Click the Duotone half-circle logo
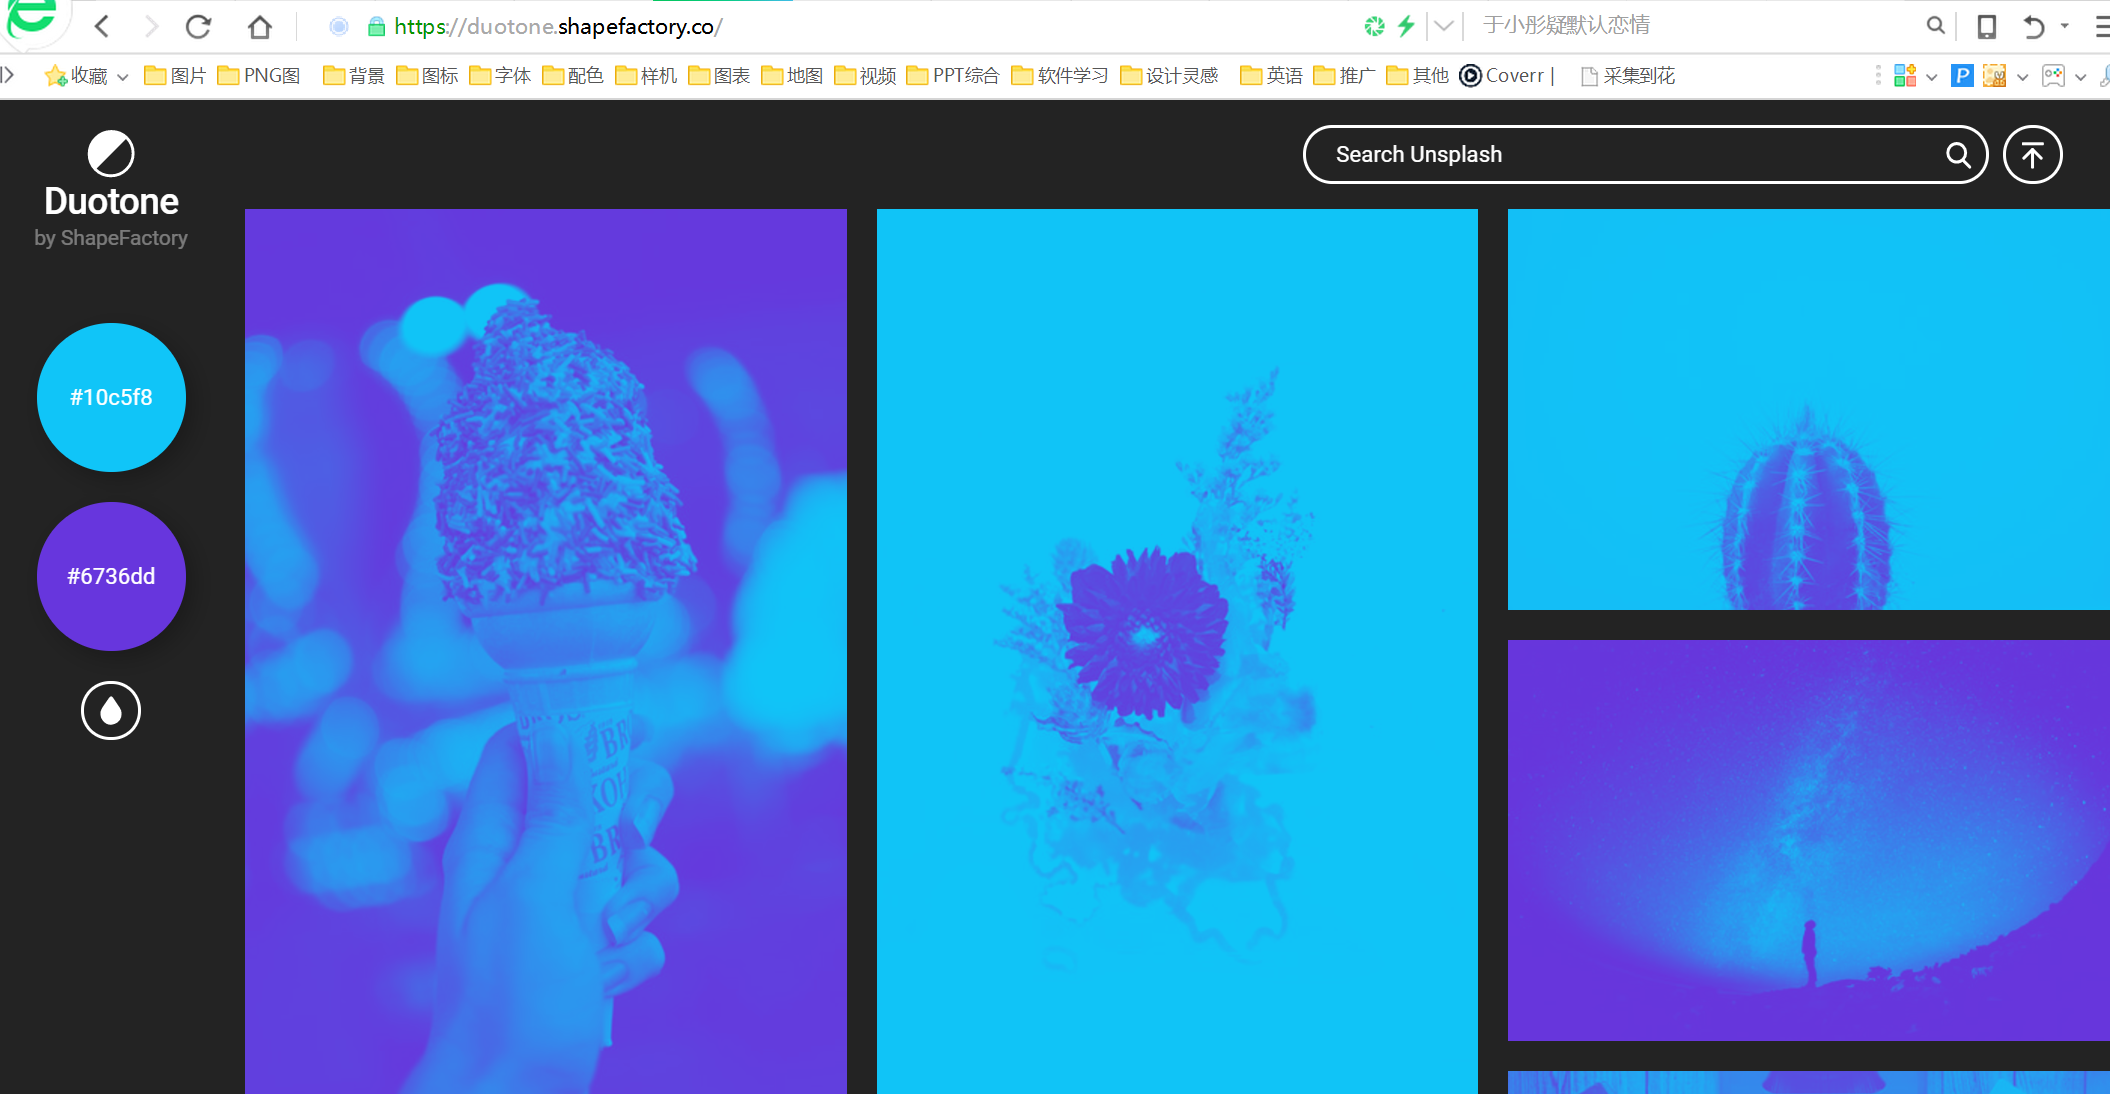Screen dimensions: 2110x1094 pyautogui.click(x=111, y=154)
